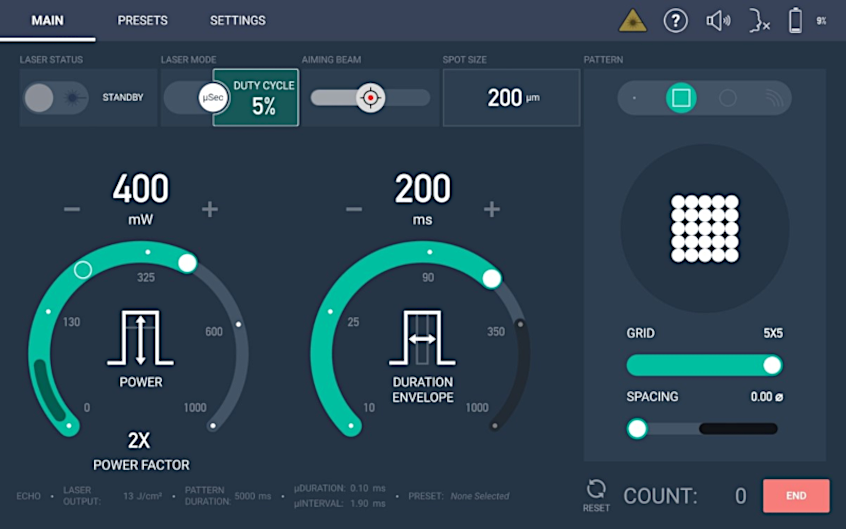Select the single spot pattern option
The height and width of the screenshot is (529, 846).
(635, 98)
